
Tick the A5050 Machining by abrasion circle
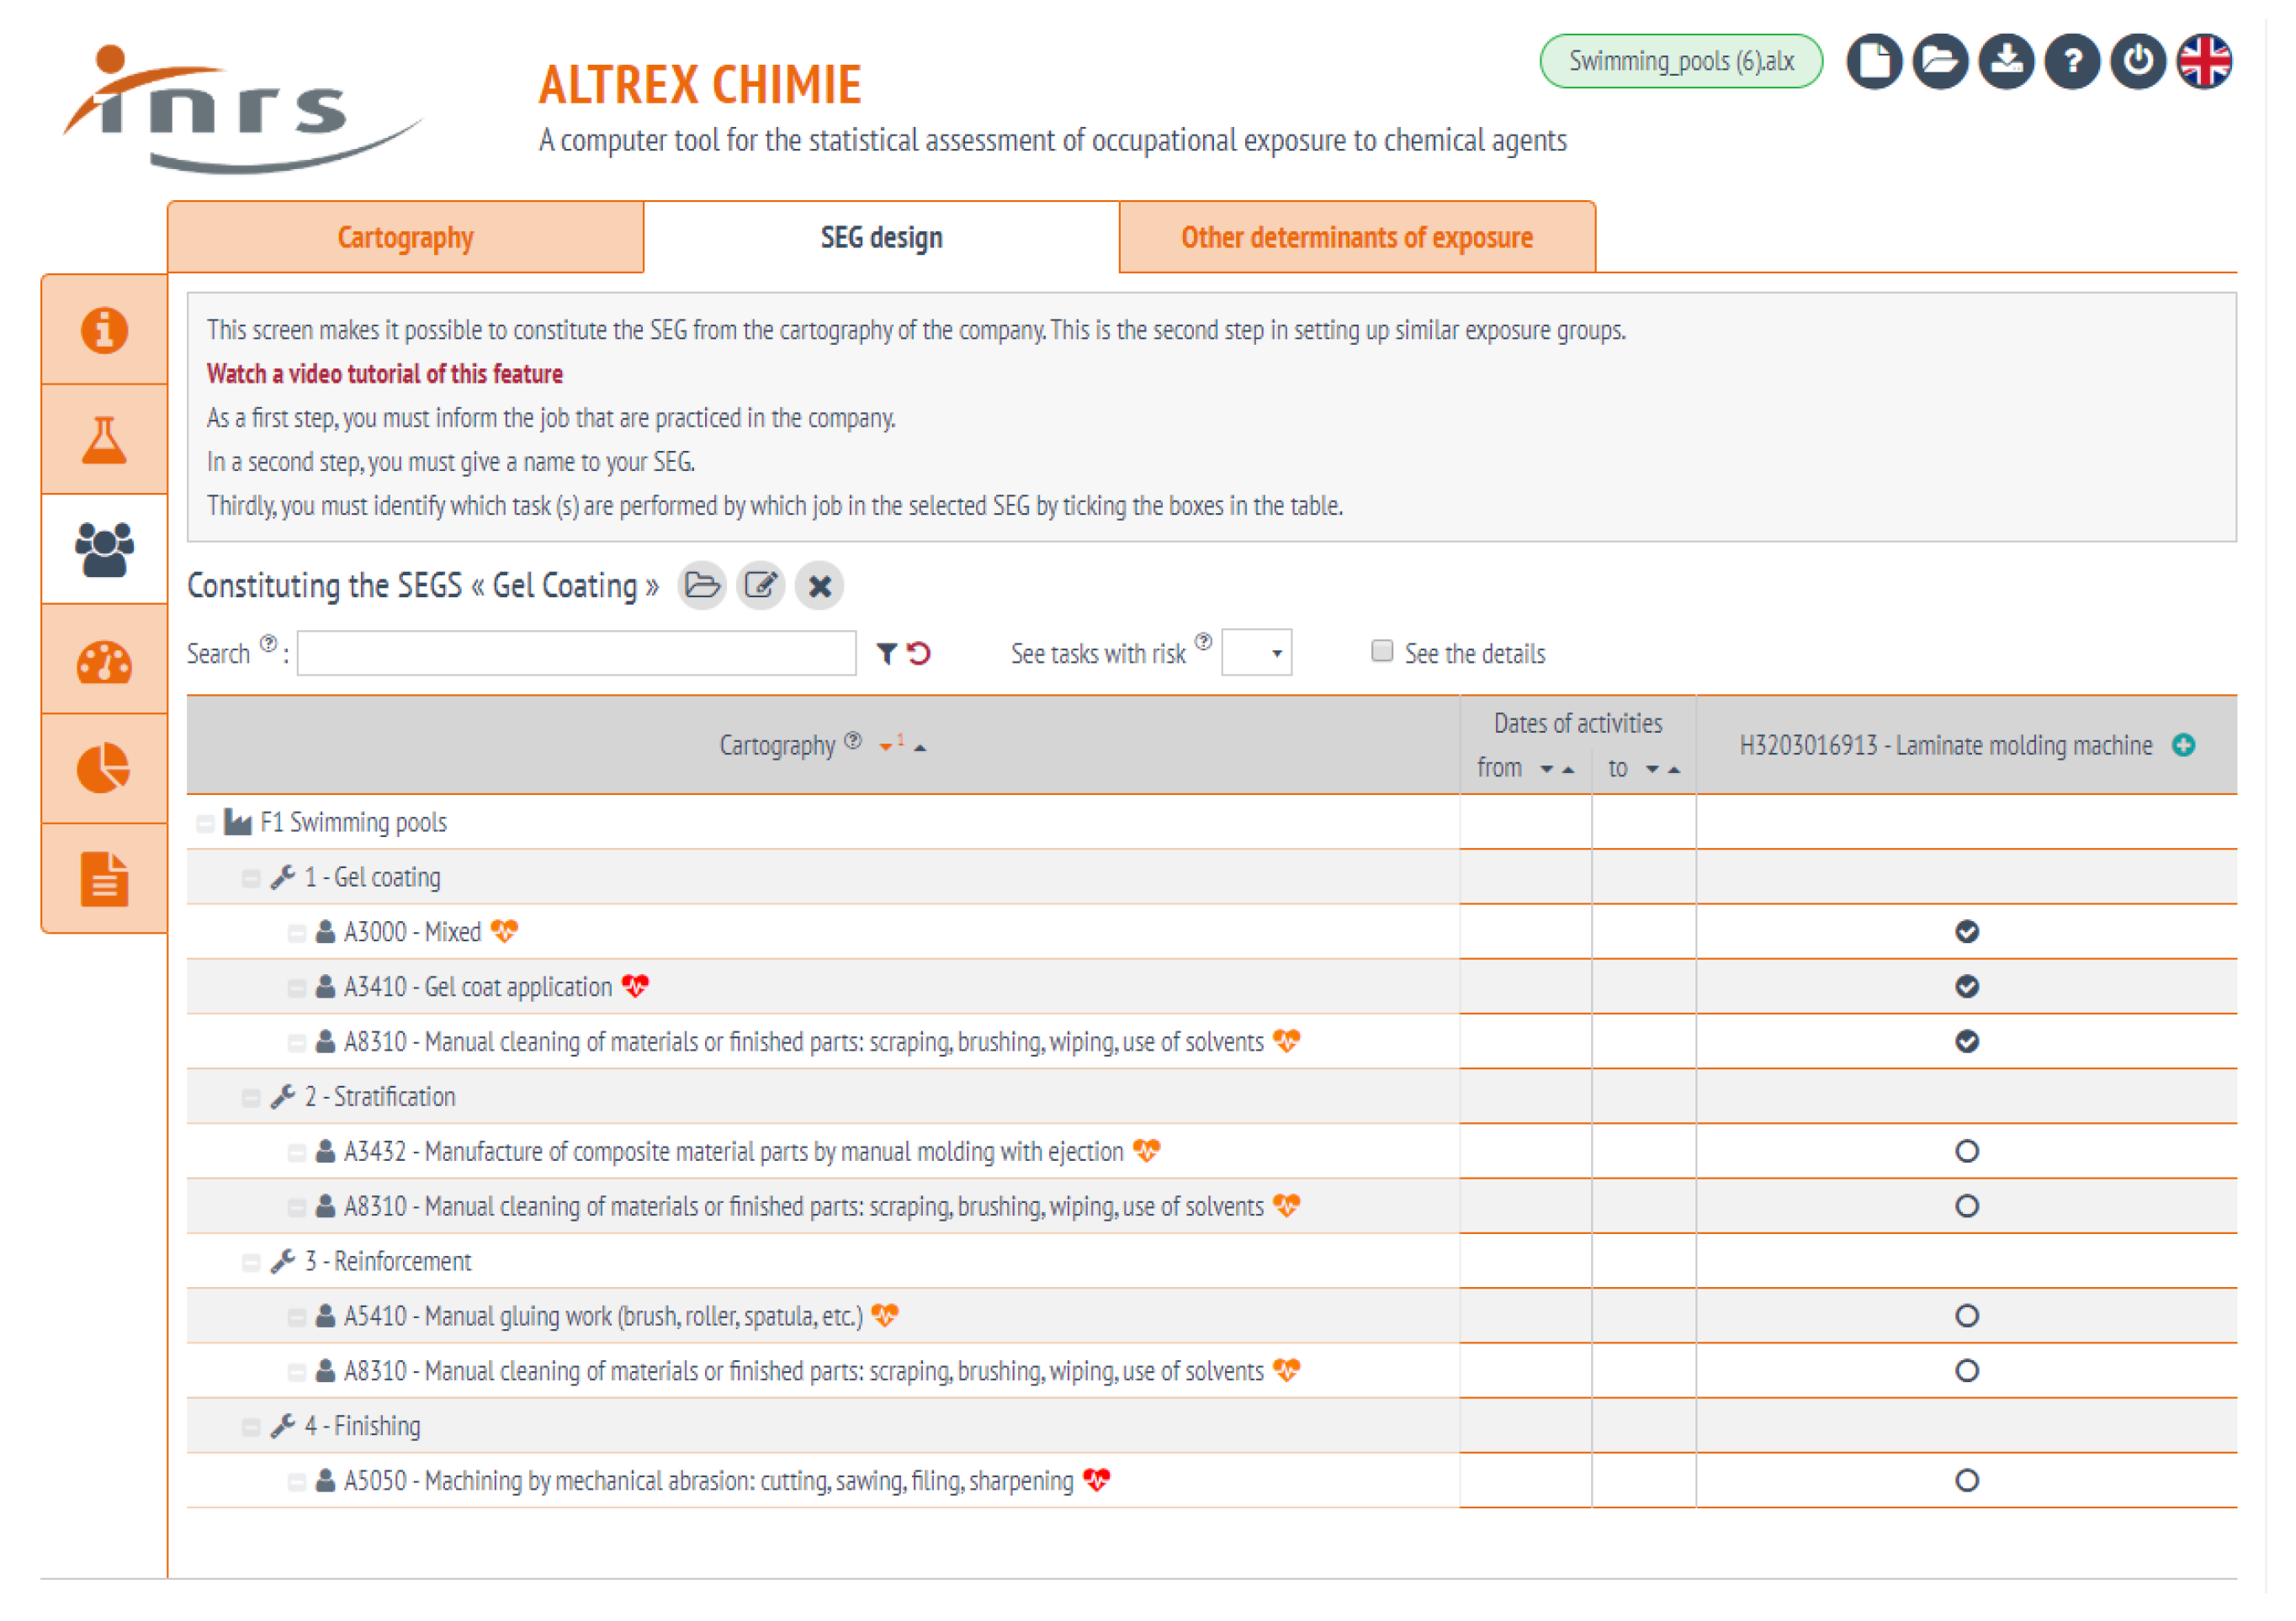pyautogui.click(x=1966, y=1481)
